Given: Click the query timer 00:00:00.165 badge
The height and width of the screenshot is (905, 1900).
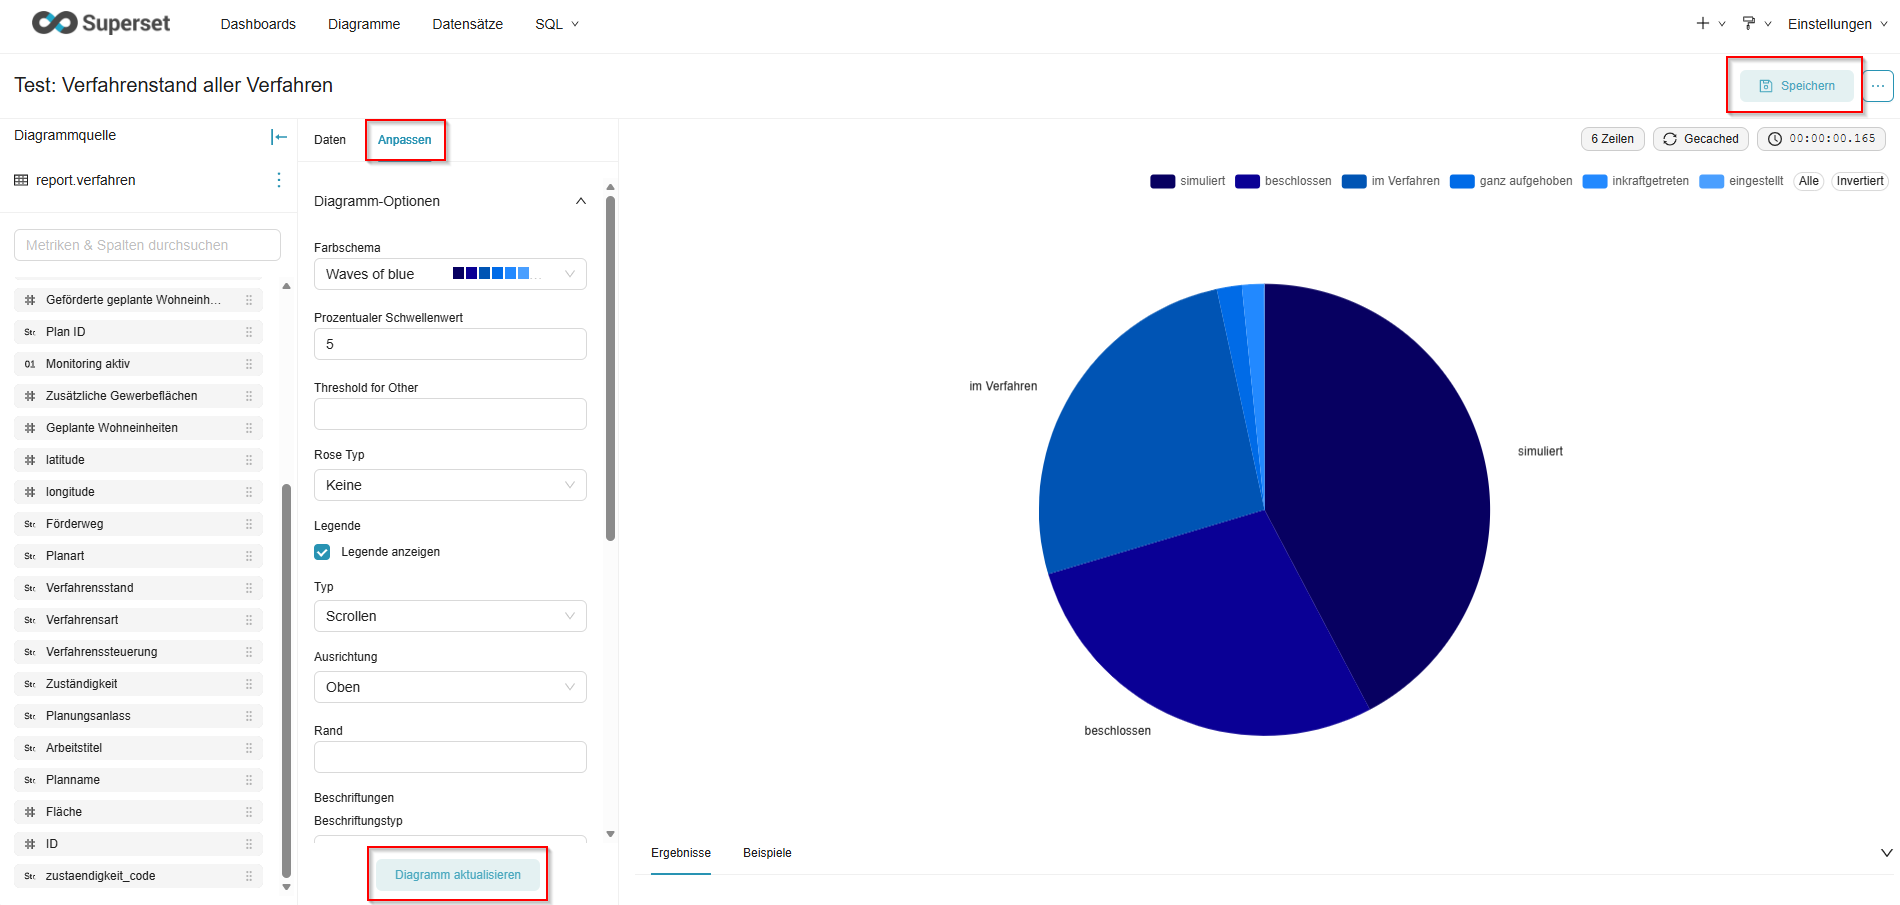Looking at the screenshot, I should click(x=1821, y=139).
